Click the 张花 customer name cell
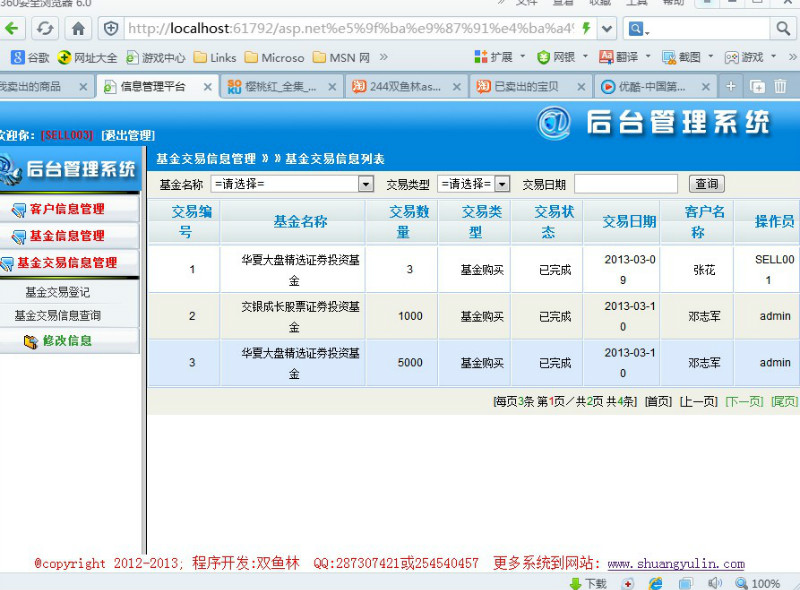 [x=697, y=269]
